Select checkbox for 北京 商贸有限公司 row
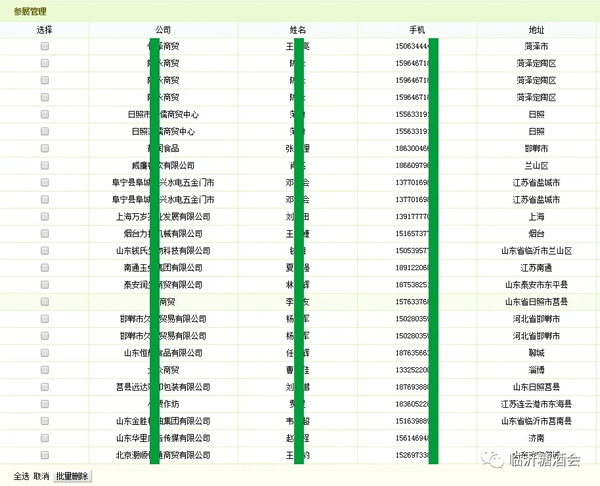The width and height of the screenshot is (600, 486). click(x=45, y=455)
